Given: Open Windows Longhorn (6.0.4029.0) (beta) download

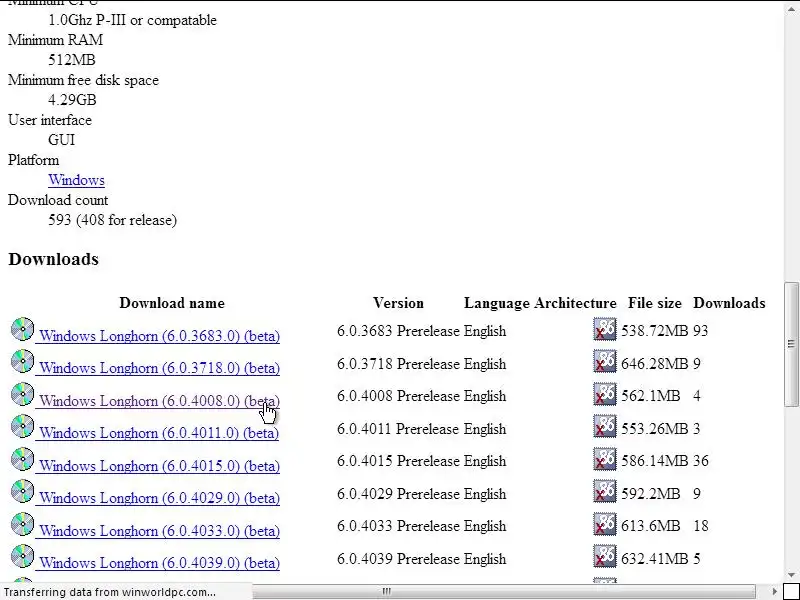Looking at the screenshot, I should 159,497.
